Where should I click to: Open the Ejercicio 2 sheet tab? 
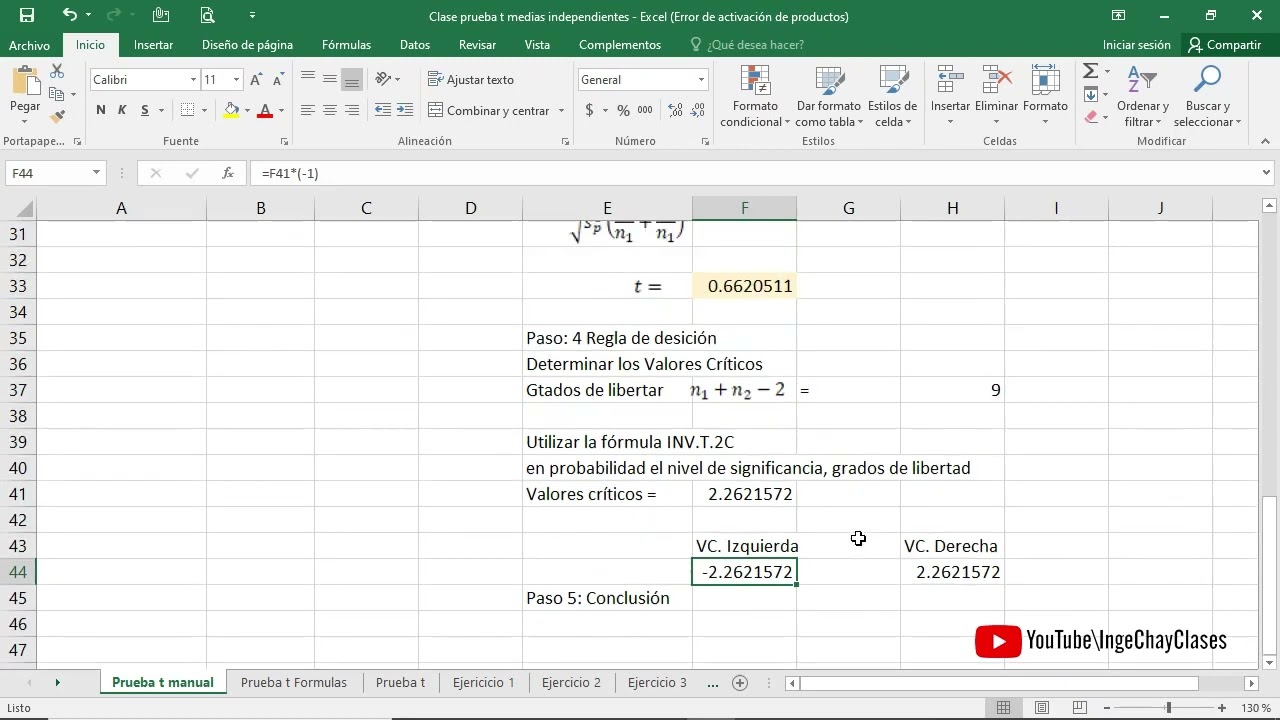coord(571,683)
